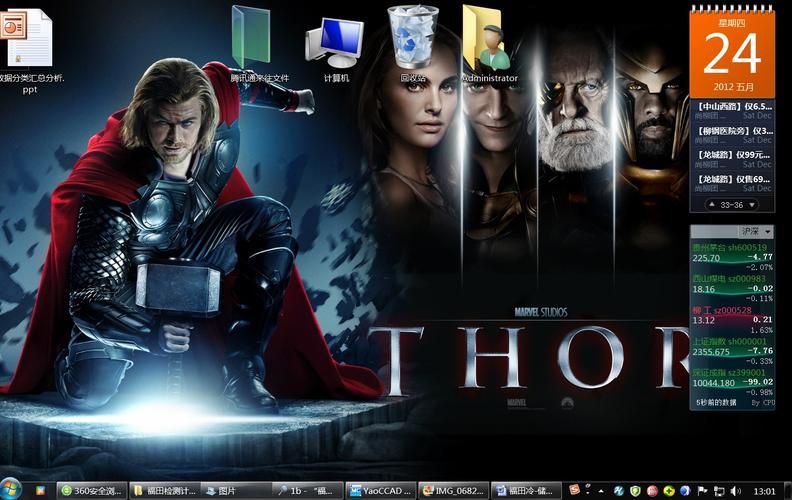Switch to the 1b search taskbar window
The height and width of the screenshot is (500, 792).
coord(308,490)
